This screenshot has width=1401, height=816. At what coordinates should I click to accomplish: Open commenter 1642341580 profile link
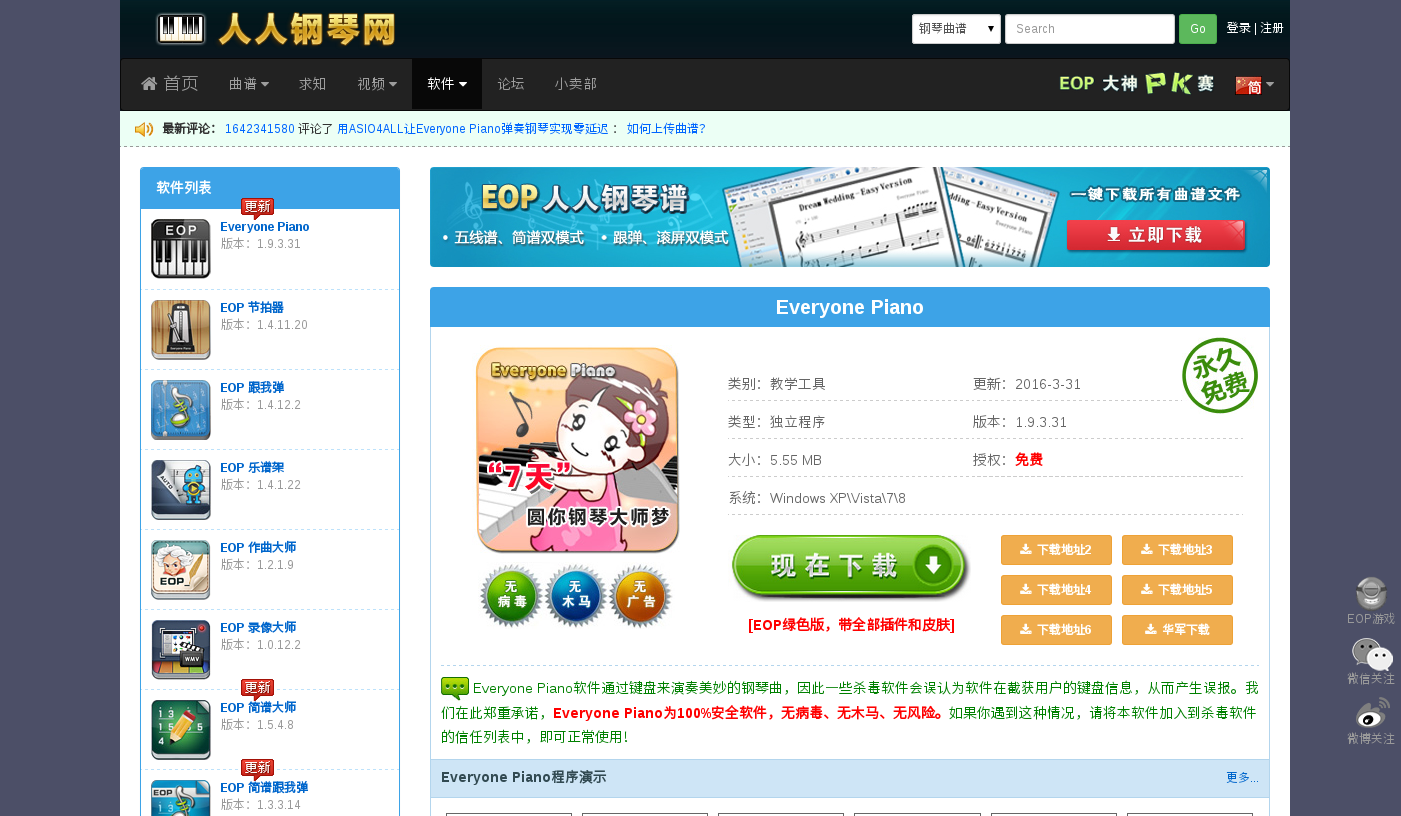(x=260, y=129)
